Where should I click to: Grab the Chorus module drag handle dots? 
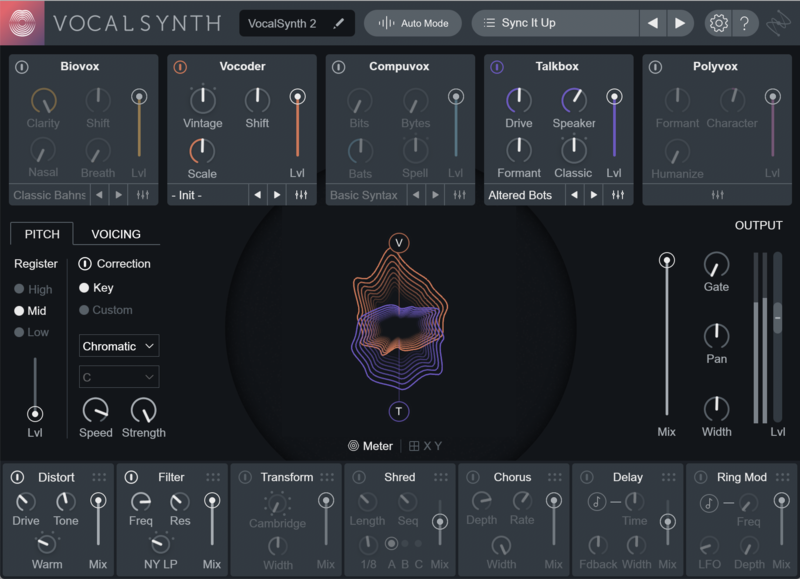(x=555, y=477)
